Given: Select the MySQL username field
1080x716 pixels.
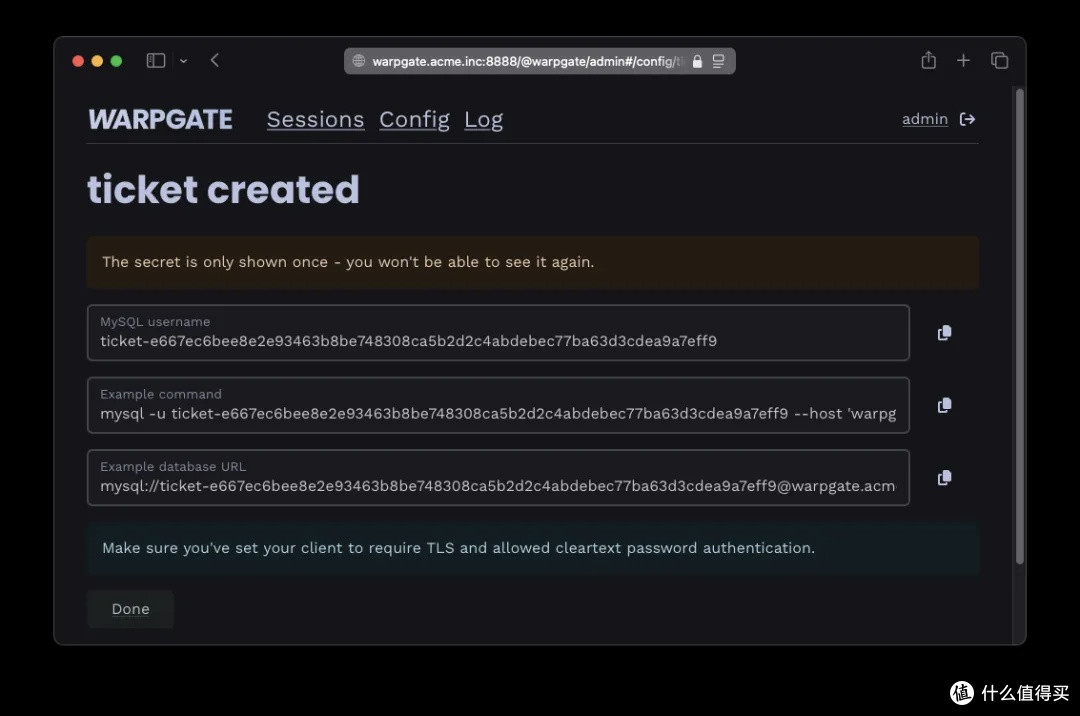Looking at the screenshot, I should coord(498,333).
